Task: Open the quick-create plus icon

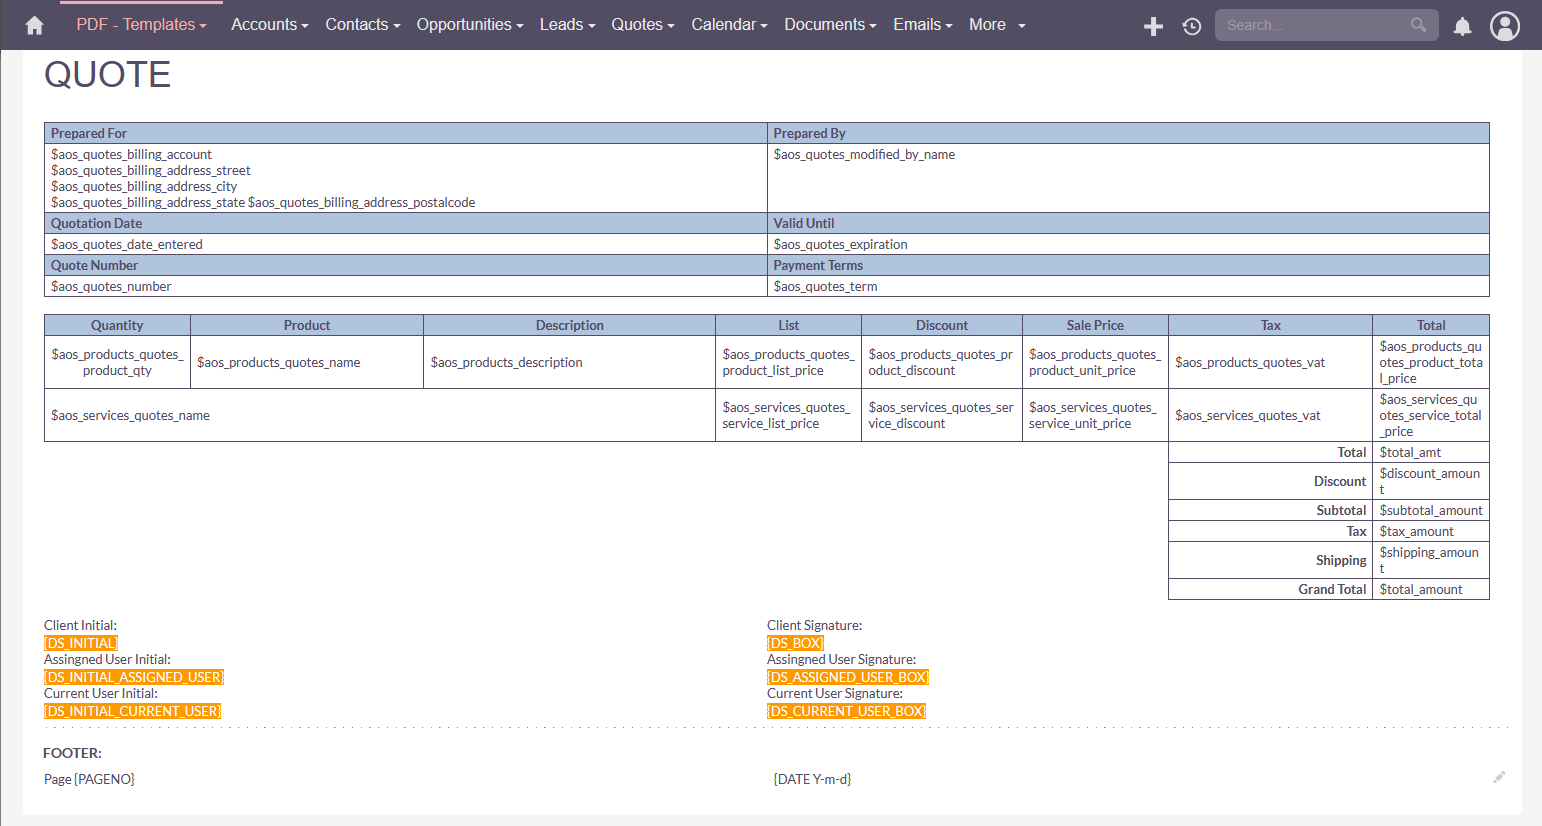Action: coord(1152,26)
